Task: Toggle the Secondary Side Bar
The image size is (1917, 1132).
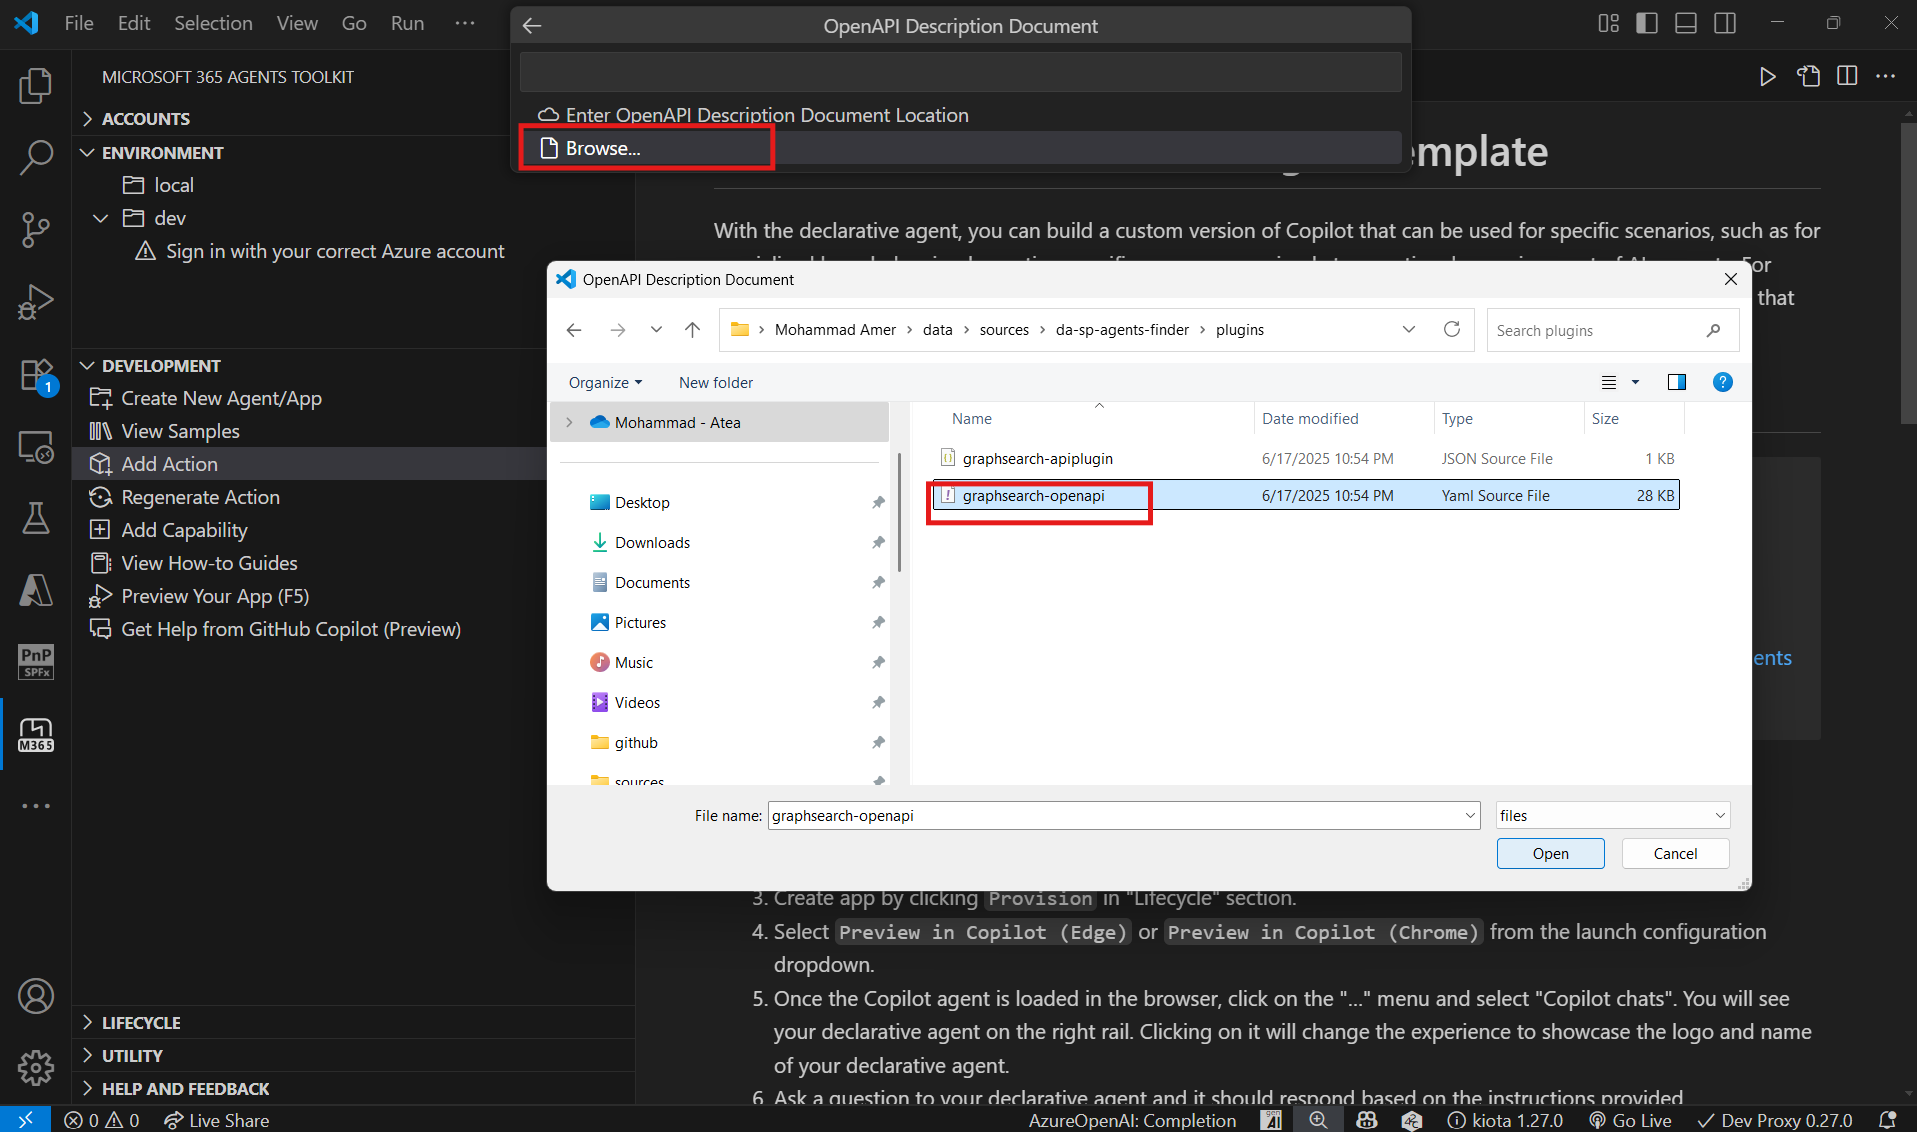Action: point(1725,23)
